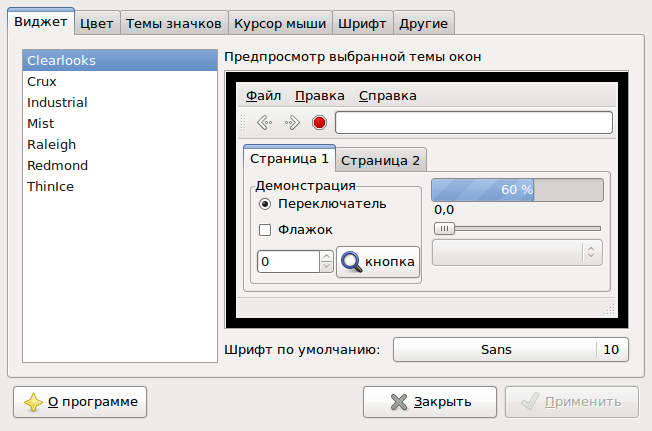Click the star icon on О программе
652x431 pixels.
[x=33, y=402]
